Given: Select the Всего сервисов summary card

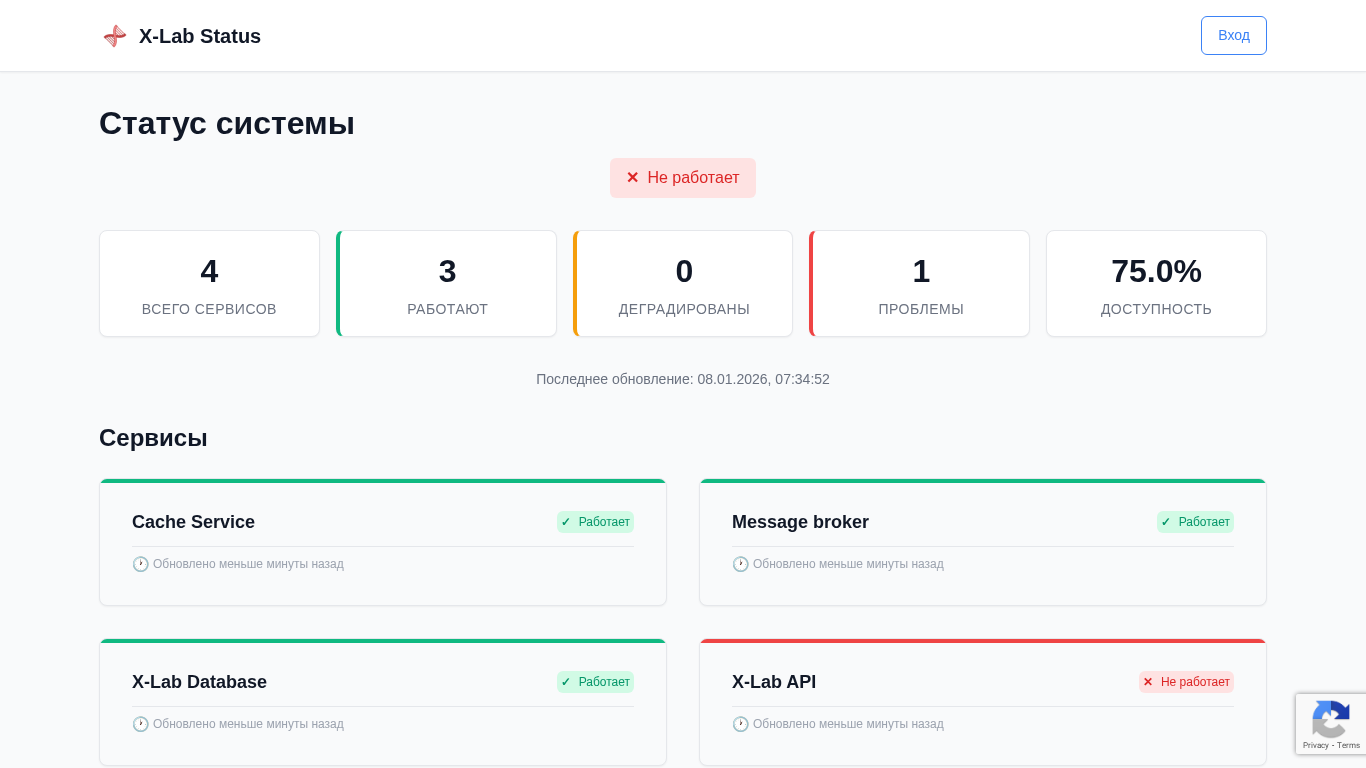Looking at the screenshot, I should [209, 284].
